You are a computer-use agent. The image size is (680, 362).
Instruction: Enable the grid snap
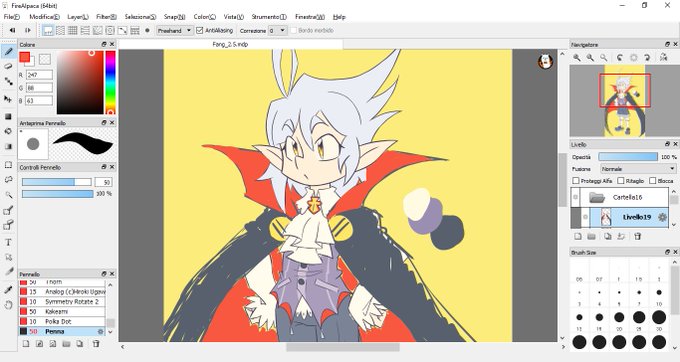[73, 30]
